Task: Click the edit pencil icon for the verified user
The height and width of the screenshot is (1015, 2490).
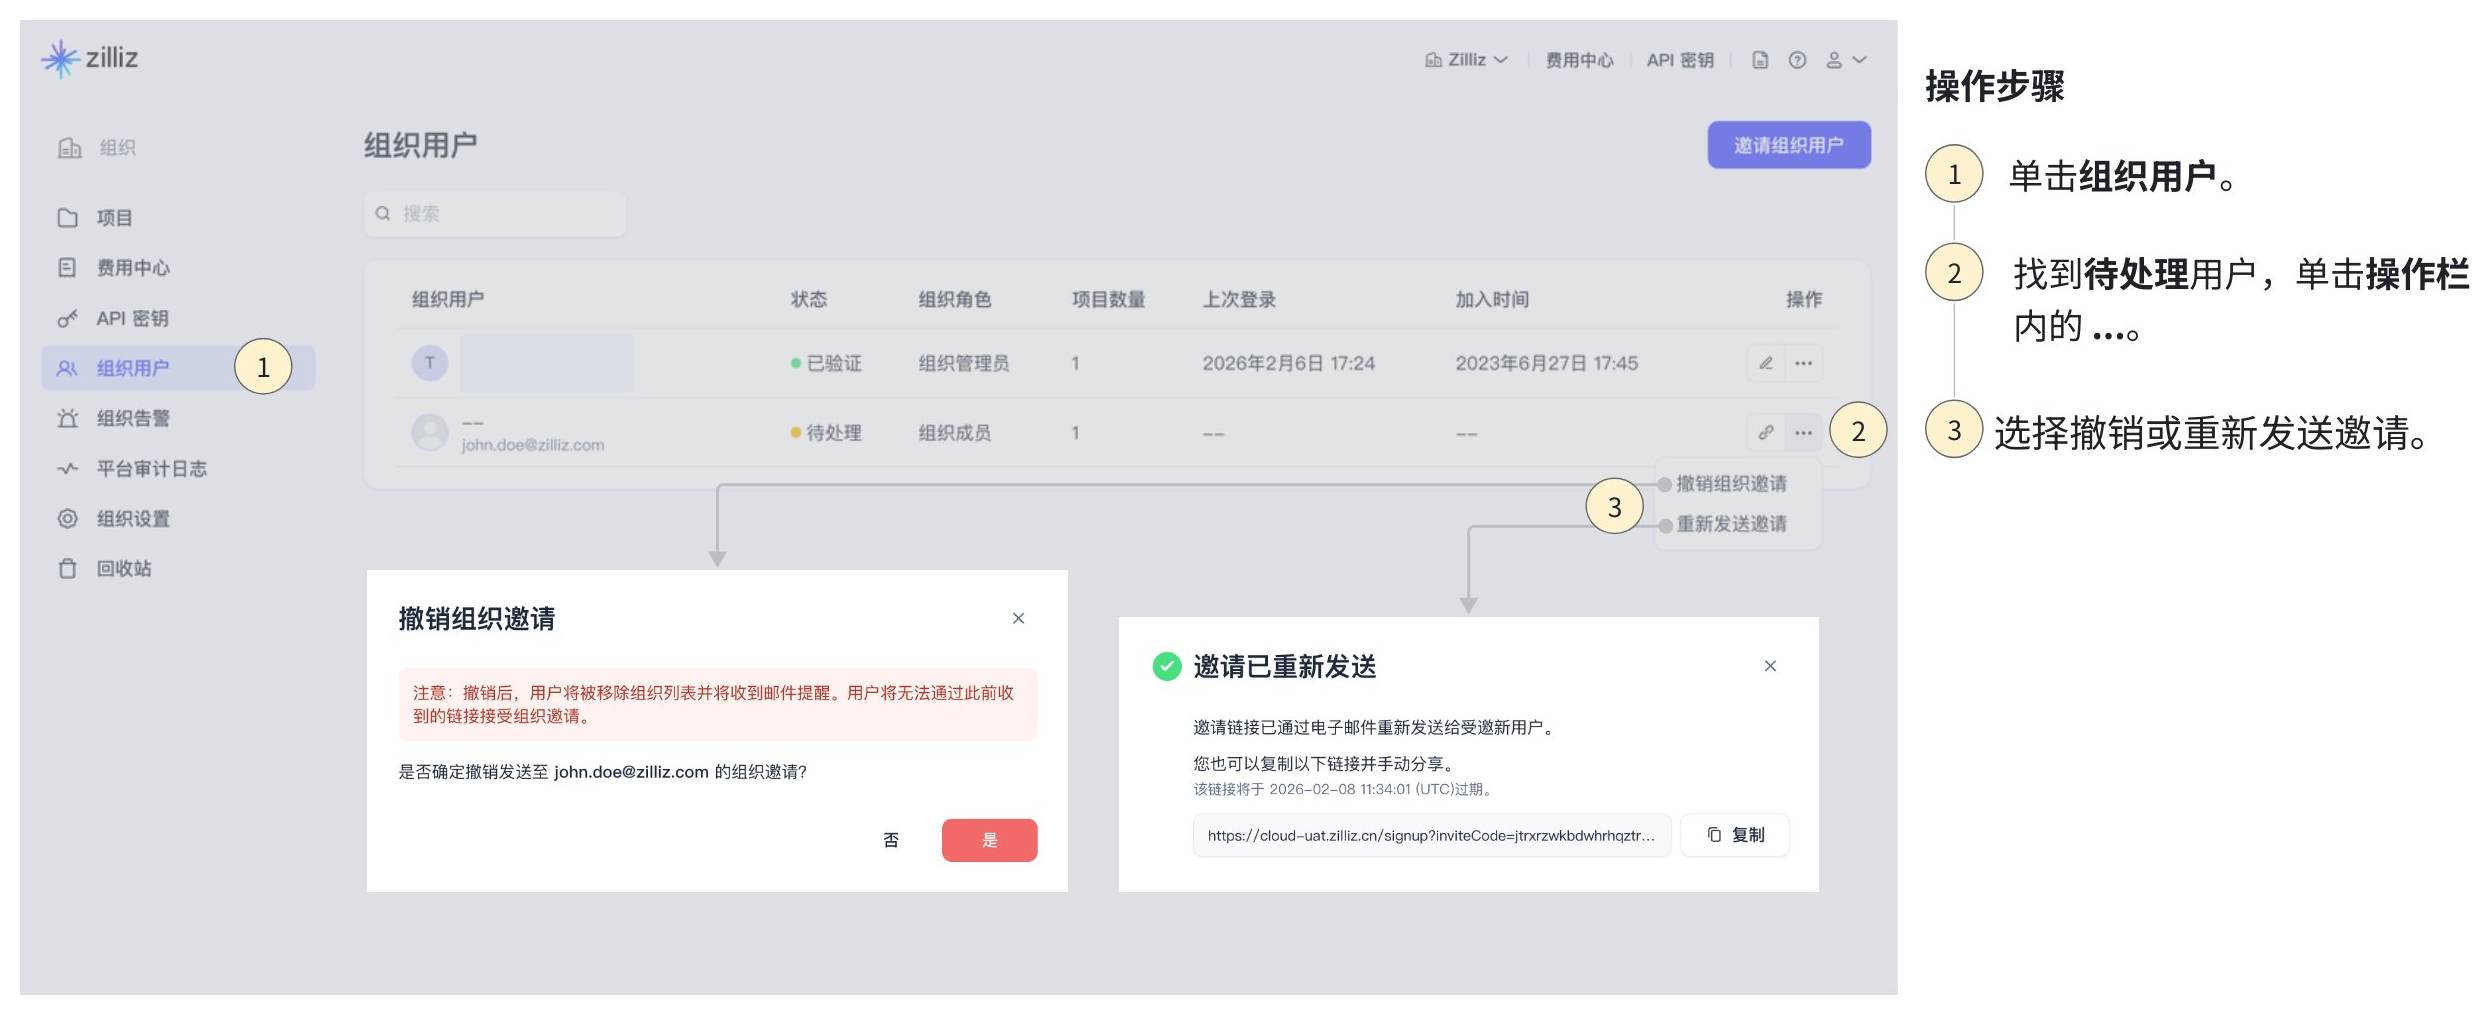Action: point(1766,363)
